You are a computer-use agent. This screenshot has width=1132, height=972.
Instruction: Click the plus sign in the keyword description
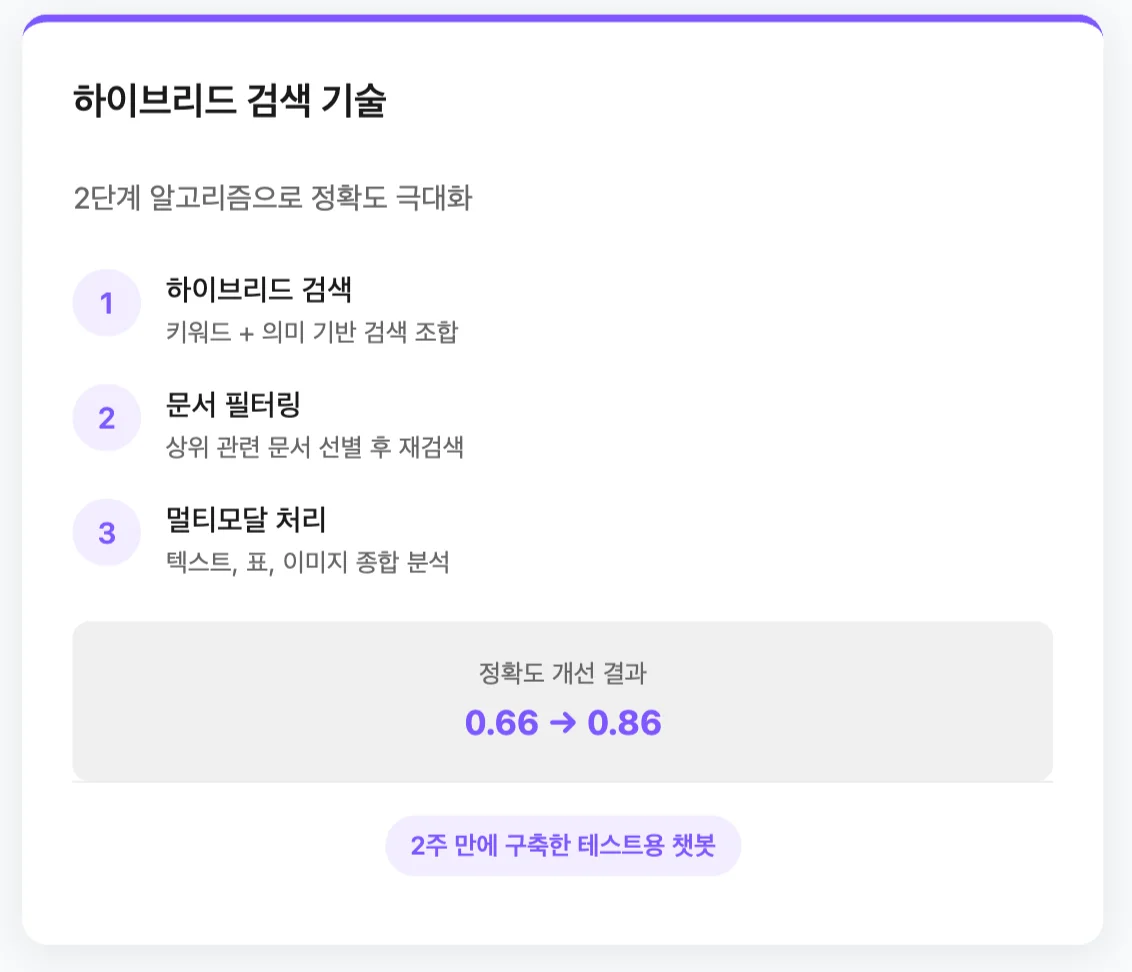[x=247, y=334]
